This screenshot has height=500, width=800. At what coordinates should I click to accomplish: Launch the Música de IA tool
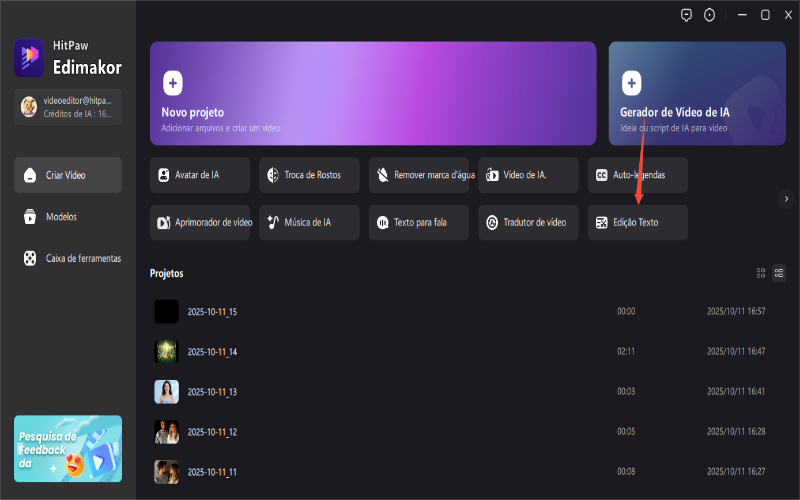click(309, 222)
